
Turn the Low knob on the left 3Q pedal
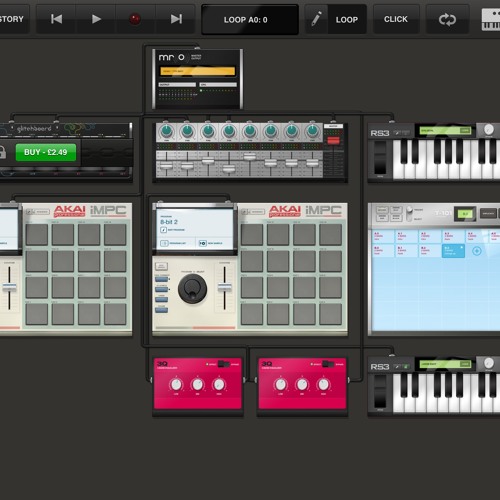(176, 385)
